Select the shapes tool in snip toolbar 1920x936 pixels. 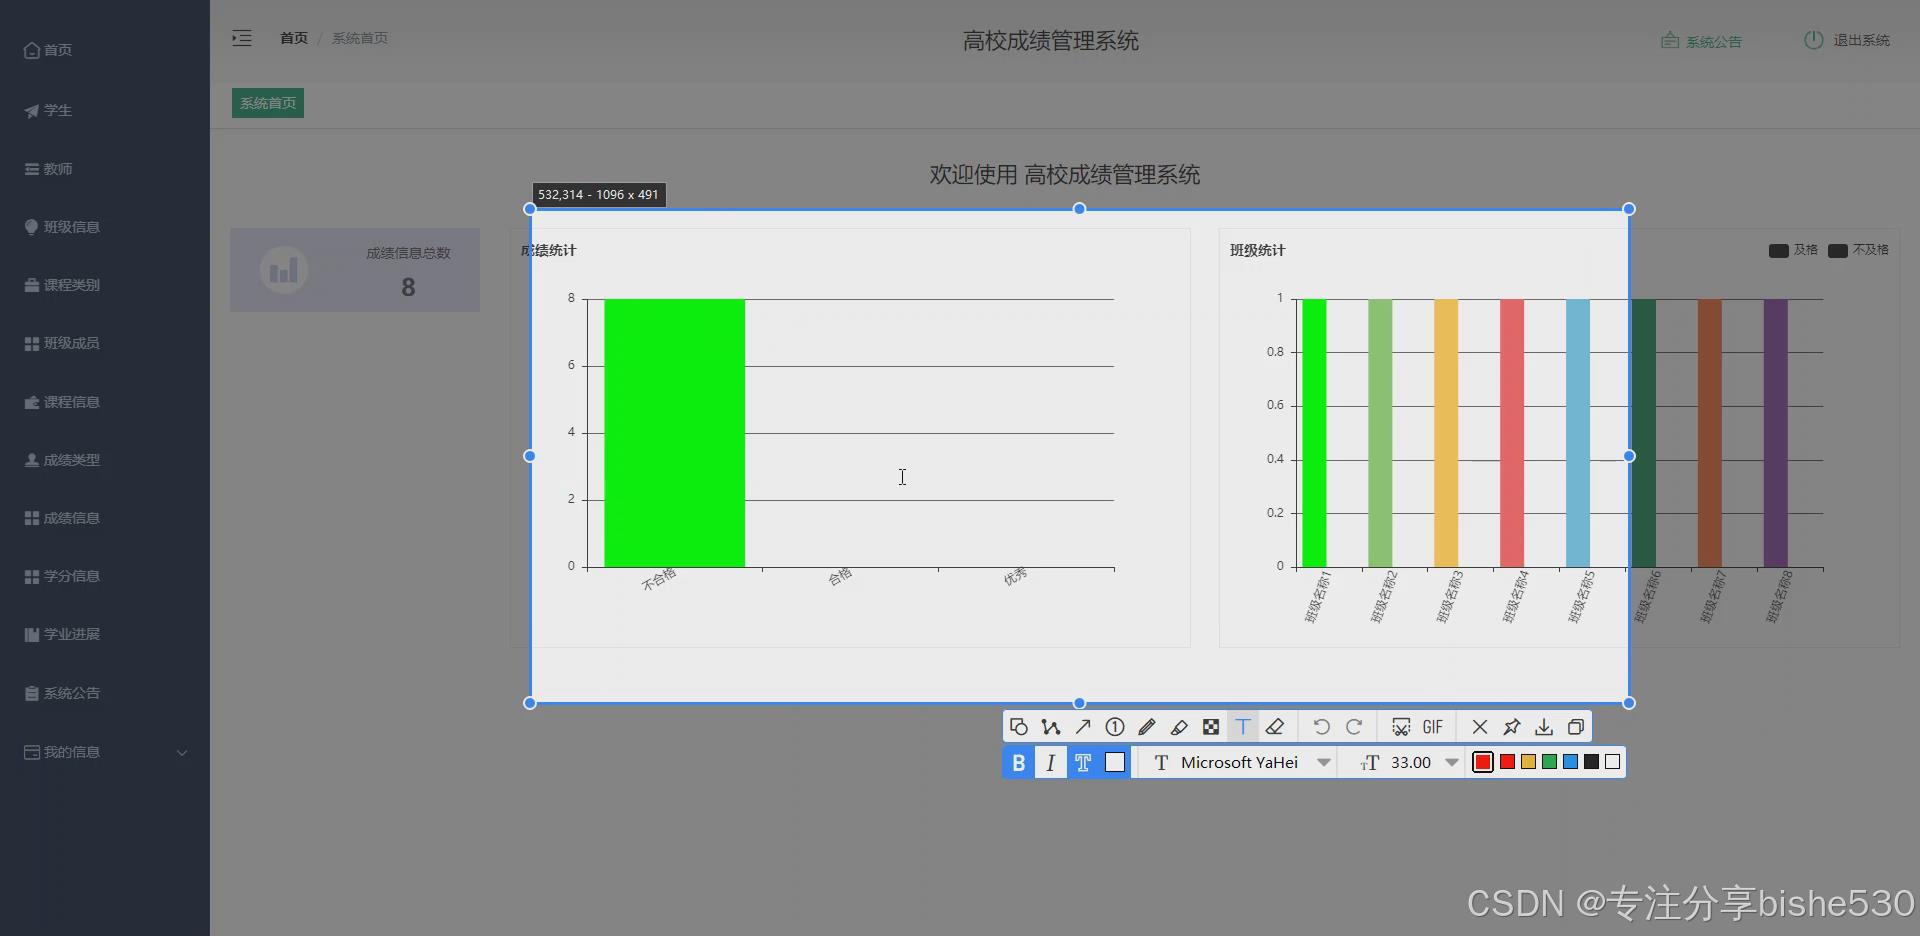pos(1018,727)
